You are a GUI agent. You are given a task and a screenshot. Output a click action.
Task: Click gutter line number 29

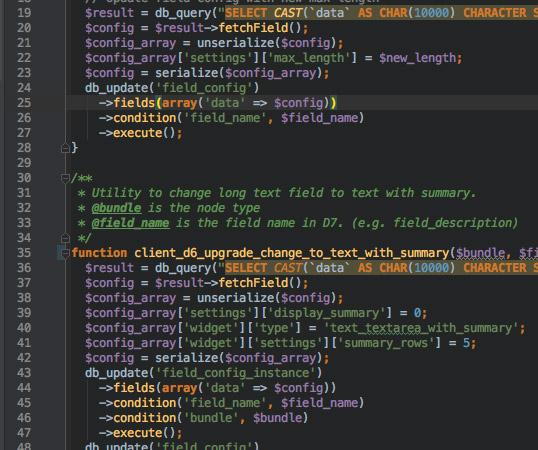[x=24, y=163]
